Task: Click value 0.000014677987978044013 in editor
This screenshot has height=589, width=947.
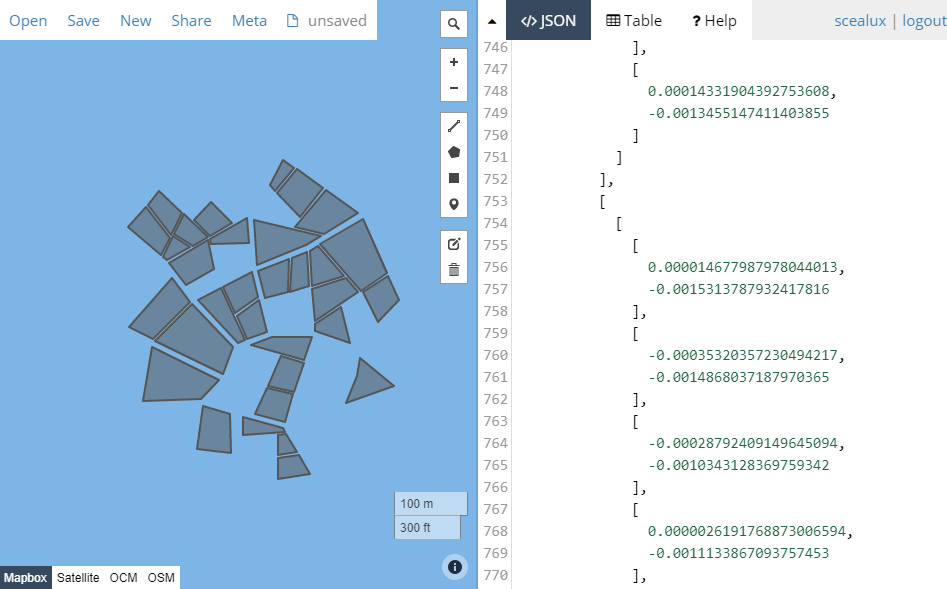Action: click(742, 267)
